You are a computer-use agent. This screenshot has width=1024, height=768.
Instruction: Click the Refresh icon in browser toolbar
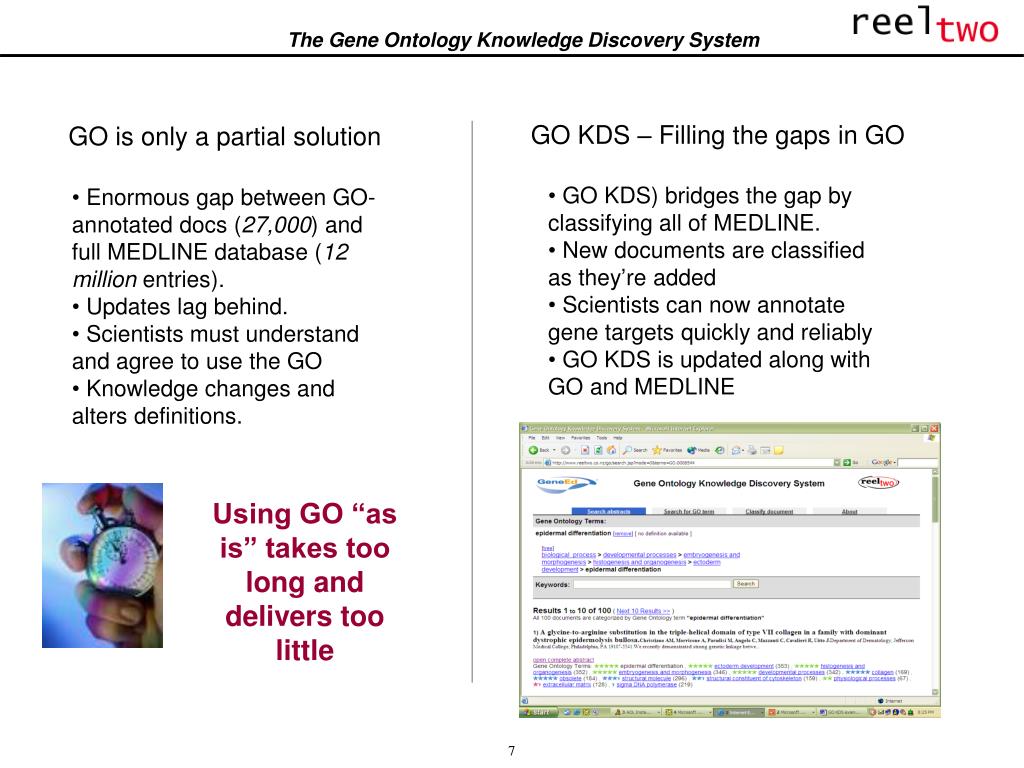click(x=598, y=450)
